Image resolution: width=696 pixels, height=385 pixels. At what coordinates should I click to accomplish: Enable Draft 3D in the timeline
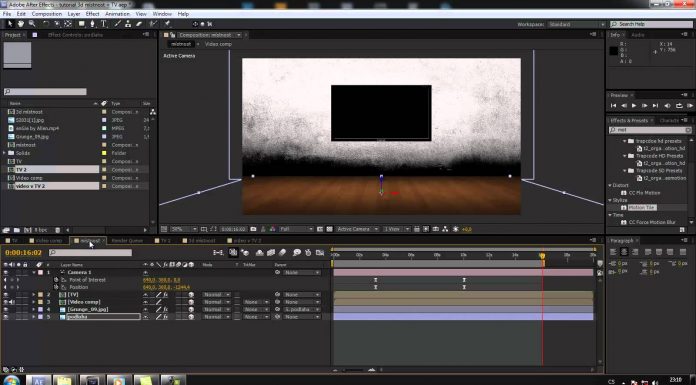coord(245,253)
